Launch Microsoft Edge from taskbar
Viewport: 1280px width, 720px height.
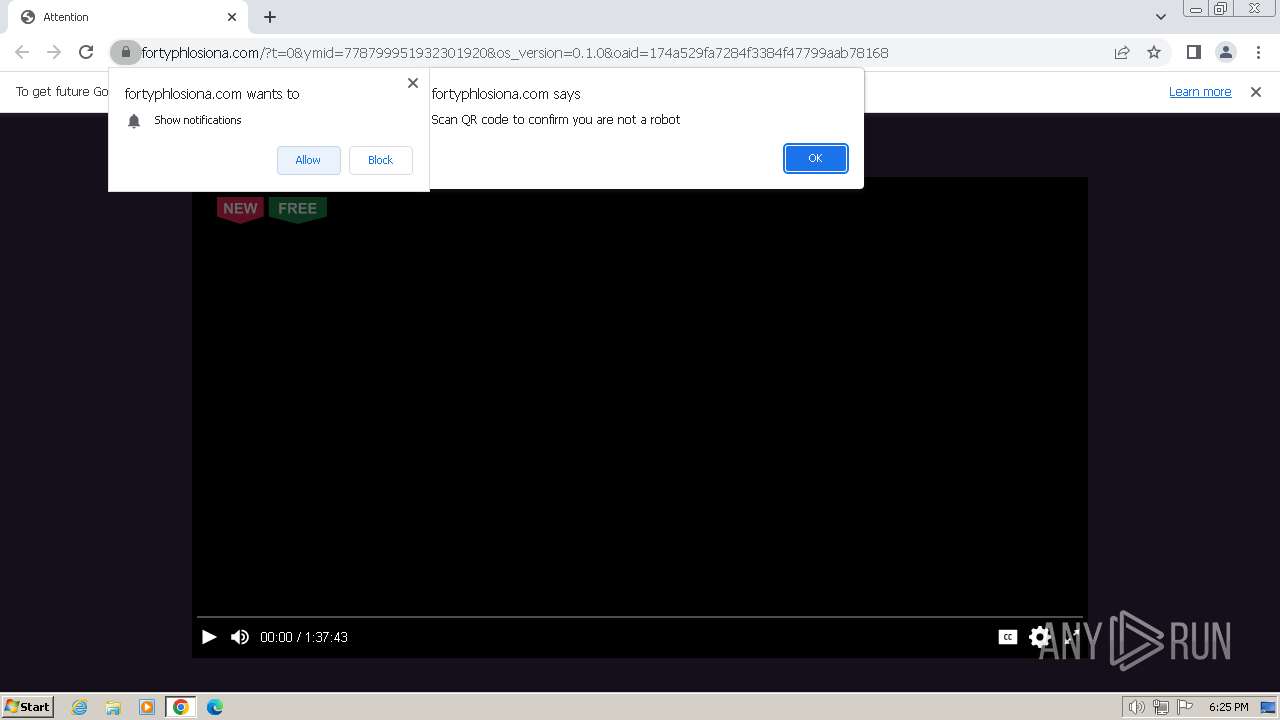pos(215,707)
